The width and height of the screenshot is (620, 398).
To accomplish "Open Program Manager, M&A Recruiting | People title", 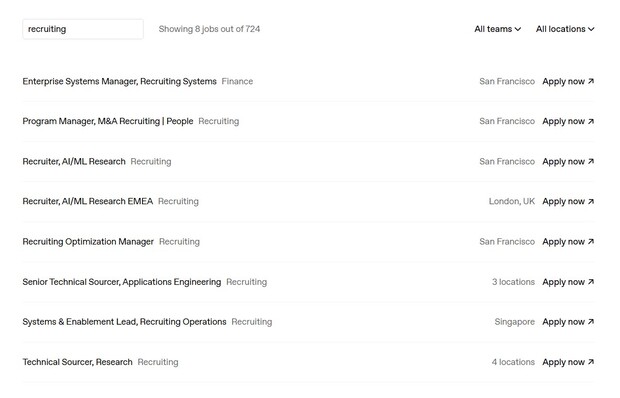I will (x=108, y=121).
